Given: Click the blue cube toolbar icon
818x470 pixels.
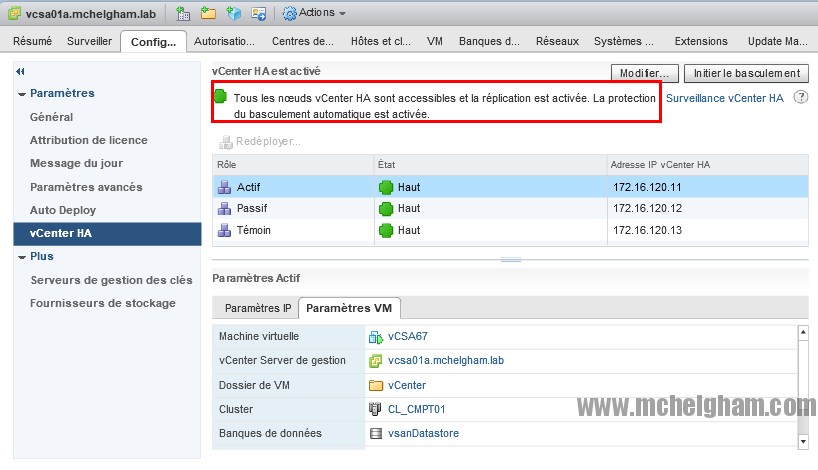Looking at the screenshot, I should 234,14.
